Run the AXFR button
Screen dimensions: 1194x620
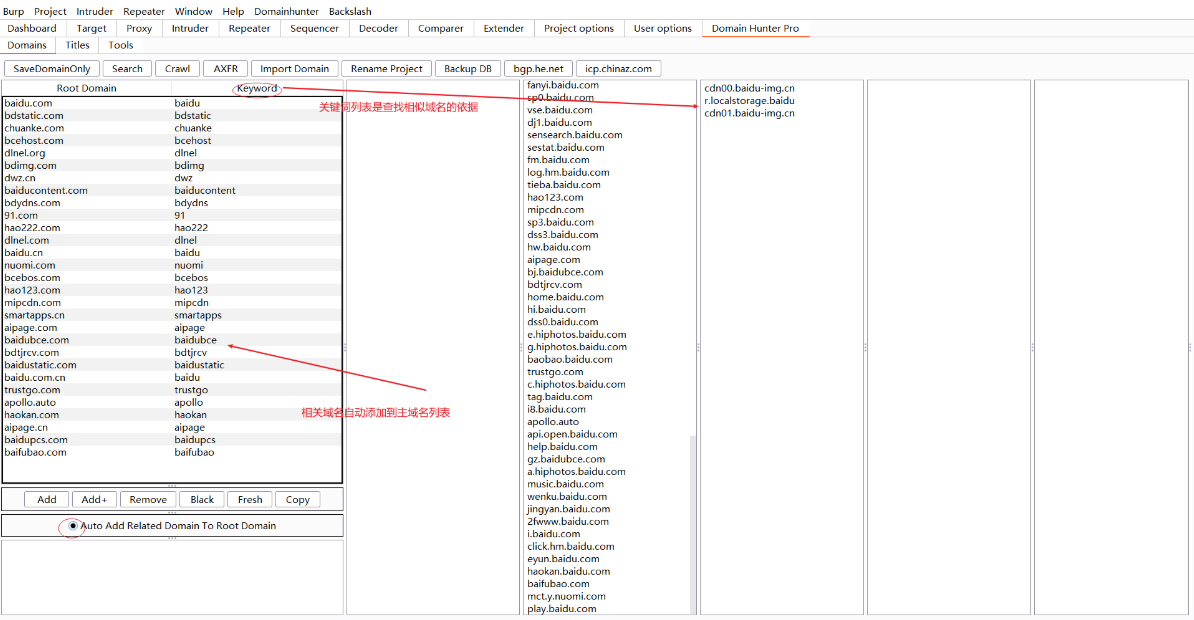click(x=225, y=69)
